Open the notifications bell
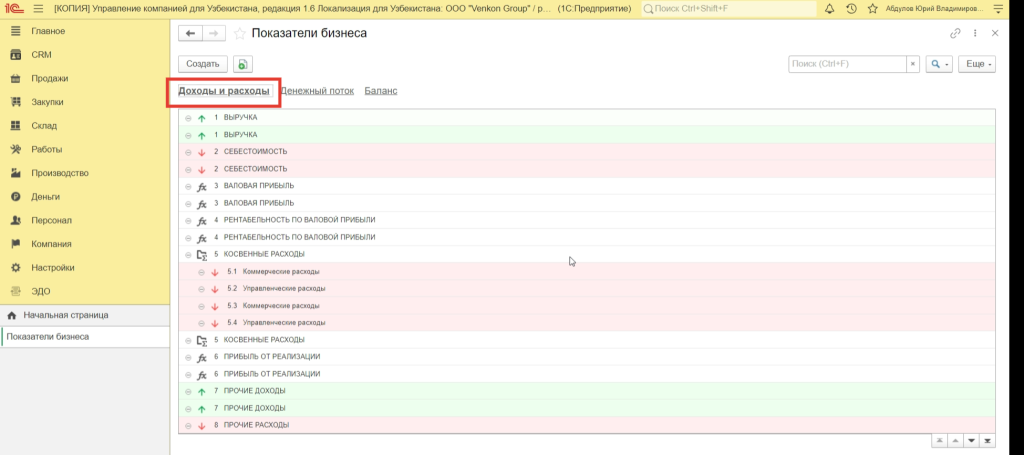 tap(829, 8)
